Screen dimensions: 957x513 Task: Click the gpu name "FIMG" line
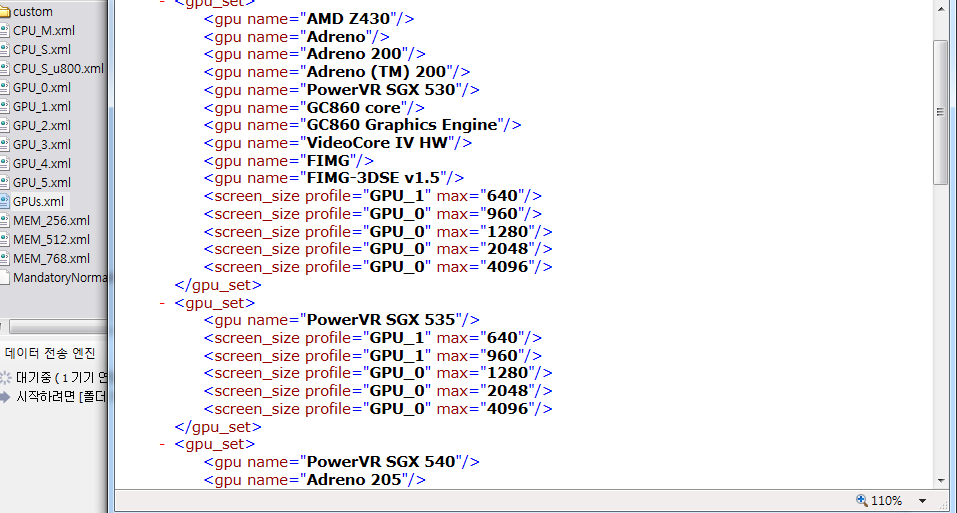tap(289, 160)
